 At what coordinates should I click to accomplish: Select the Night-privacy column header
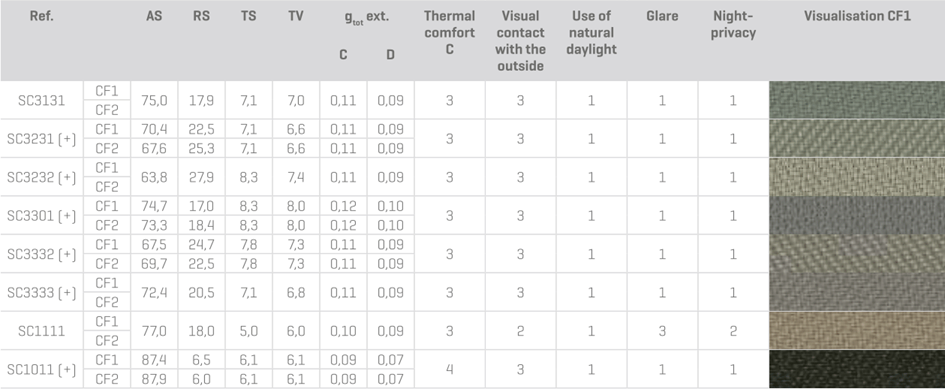point(733,25)
